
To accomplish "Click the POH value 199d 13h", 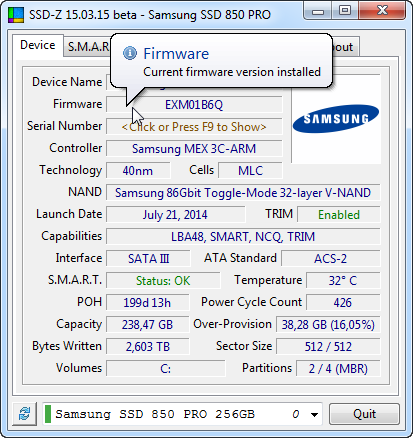I will point(148,303).
